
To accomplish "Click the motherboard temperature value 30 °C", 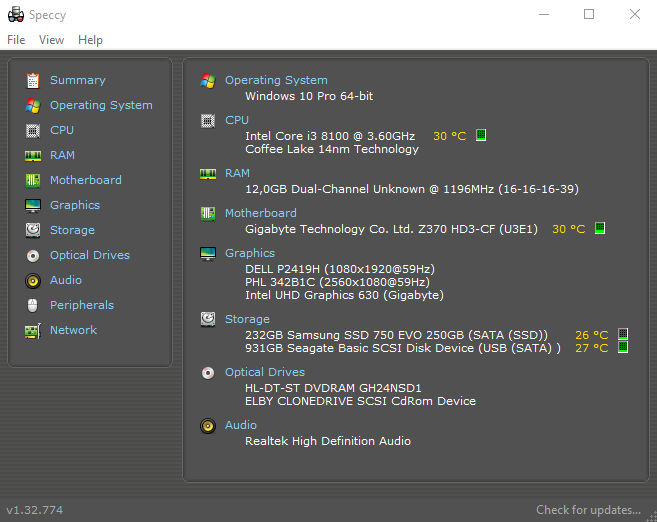I will (569, 229).
